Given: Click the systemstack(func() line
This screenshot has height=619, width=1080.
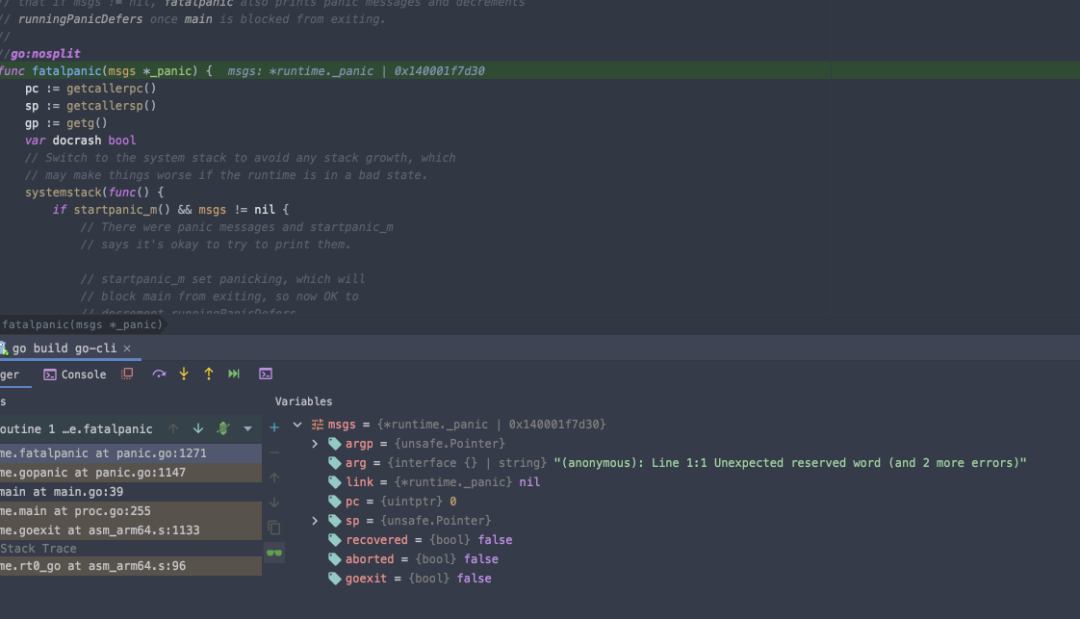Looking at the screenshot, I should [94, 193].
